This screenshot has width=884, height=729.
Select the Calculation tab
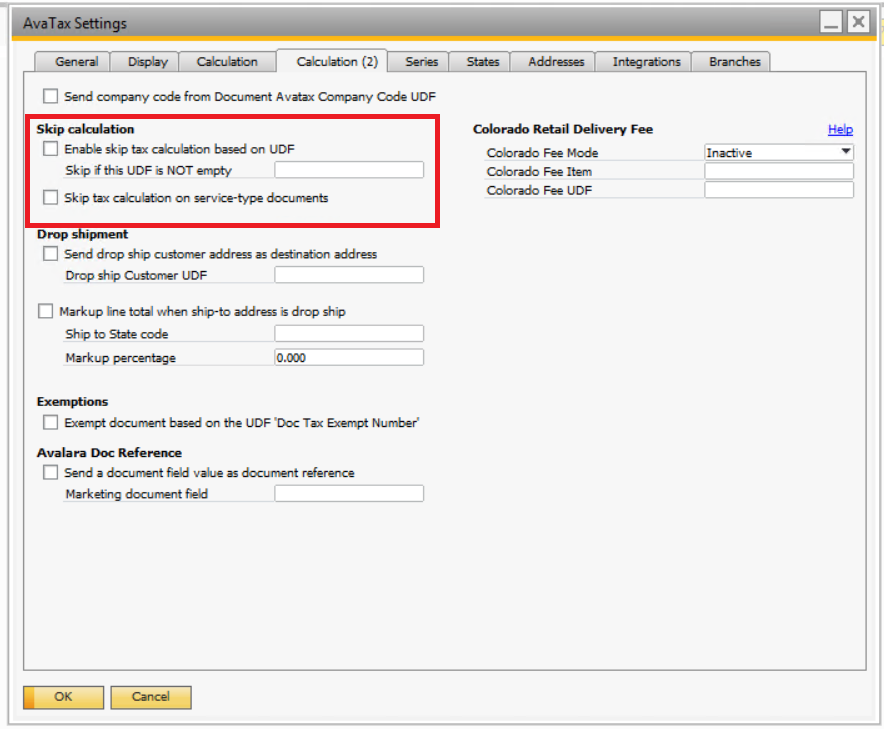[x=227, y=61]
